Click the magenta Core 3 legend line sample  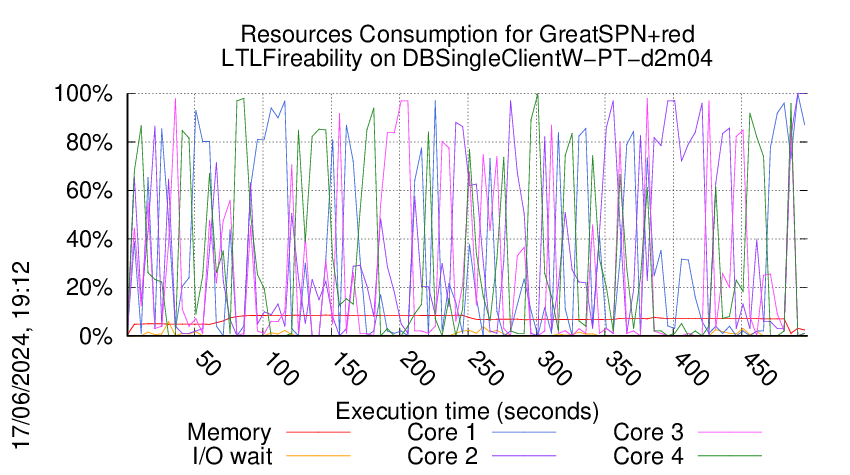[730, 432]
